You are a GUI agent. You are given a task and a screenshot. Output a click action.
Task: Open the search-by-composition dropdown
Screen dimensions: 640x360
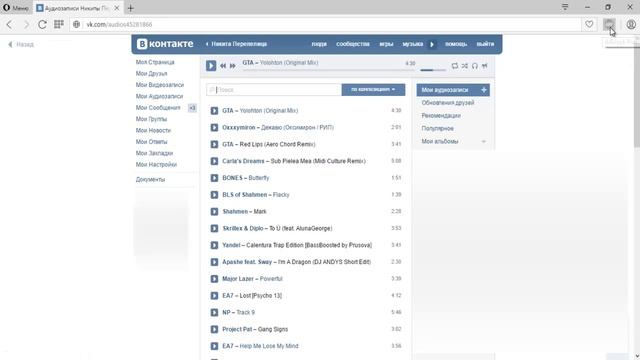pyautogui.click(x=373, y=90)
